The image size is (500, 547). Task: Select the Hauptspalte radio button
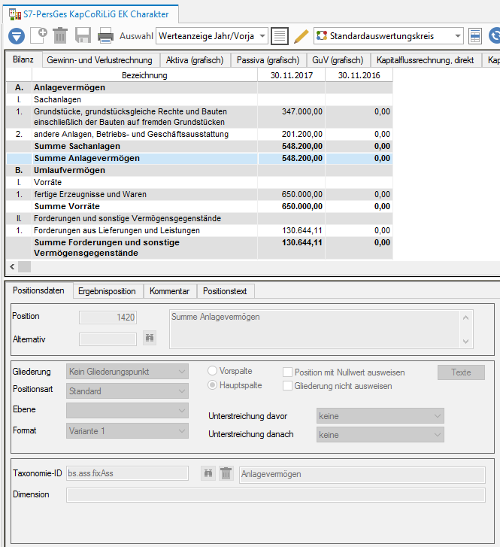212,385
